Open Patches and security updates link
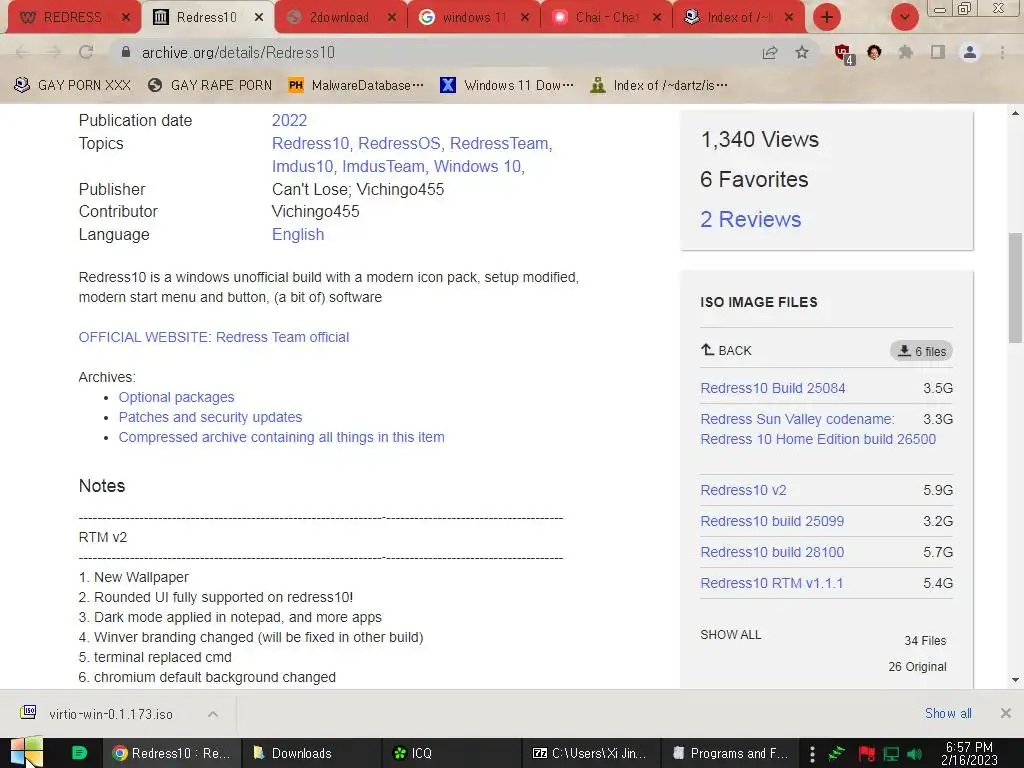Image resolution: width=1024 pixels, height=768 pixels. pyautogui.click(x=210, y=417)
